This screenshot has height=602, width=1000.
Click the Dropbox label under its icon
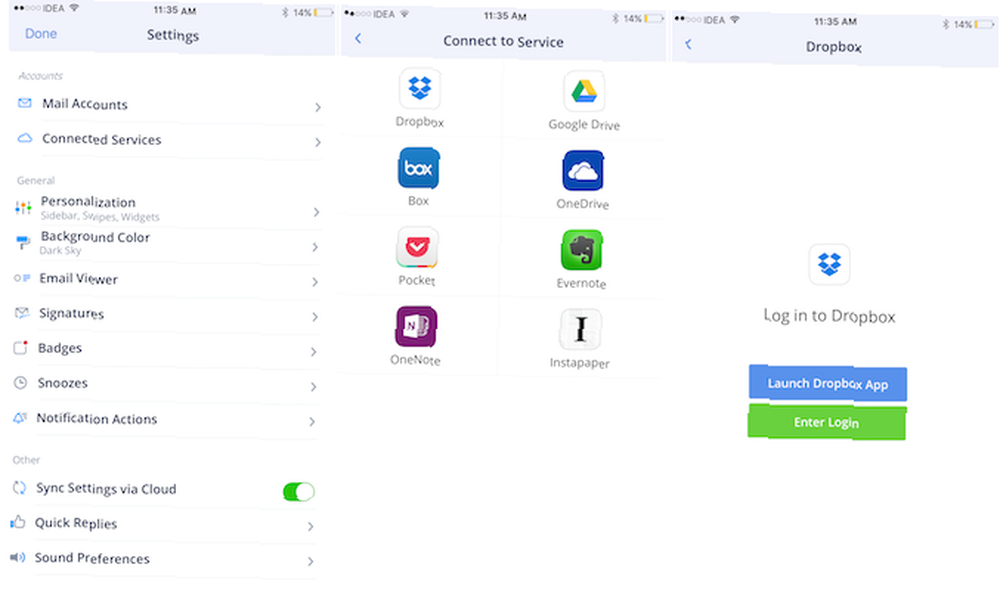[x=420, y=121]
